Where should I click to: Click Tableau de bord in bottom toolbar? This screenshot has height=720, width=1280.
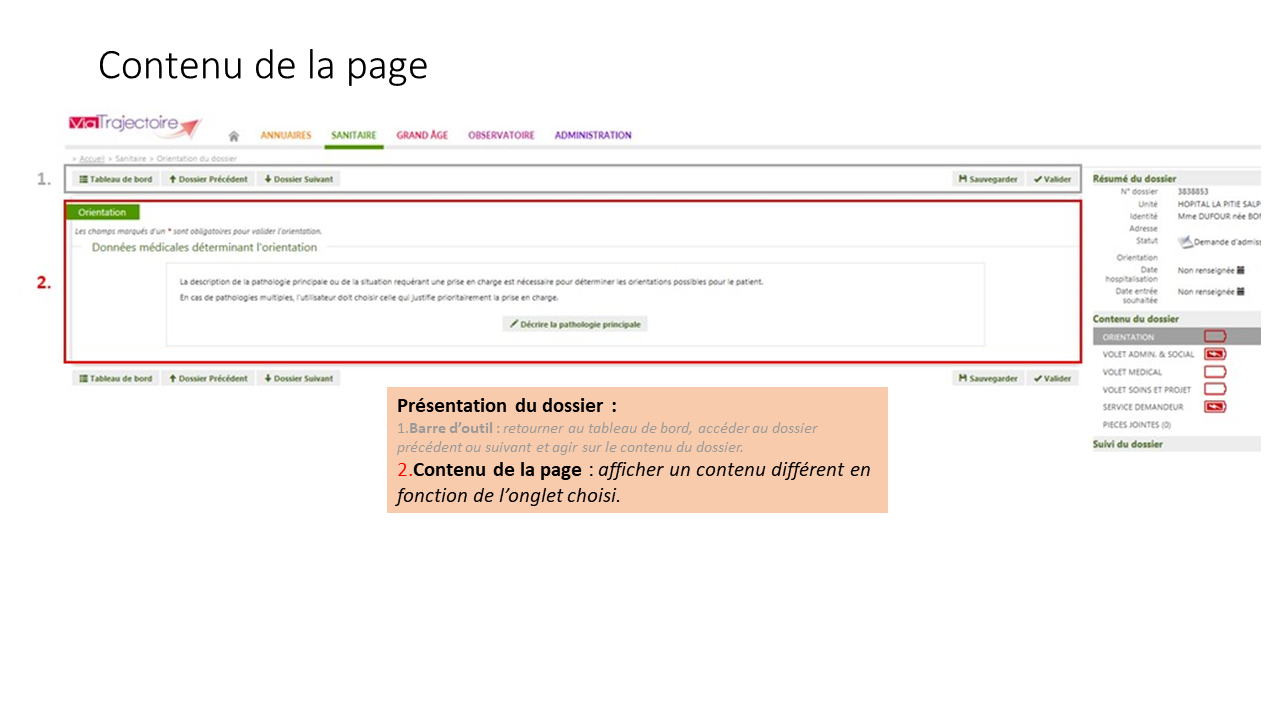pyautogui.click(x=116, y=379)
